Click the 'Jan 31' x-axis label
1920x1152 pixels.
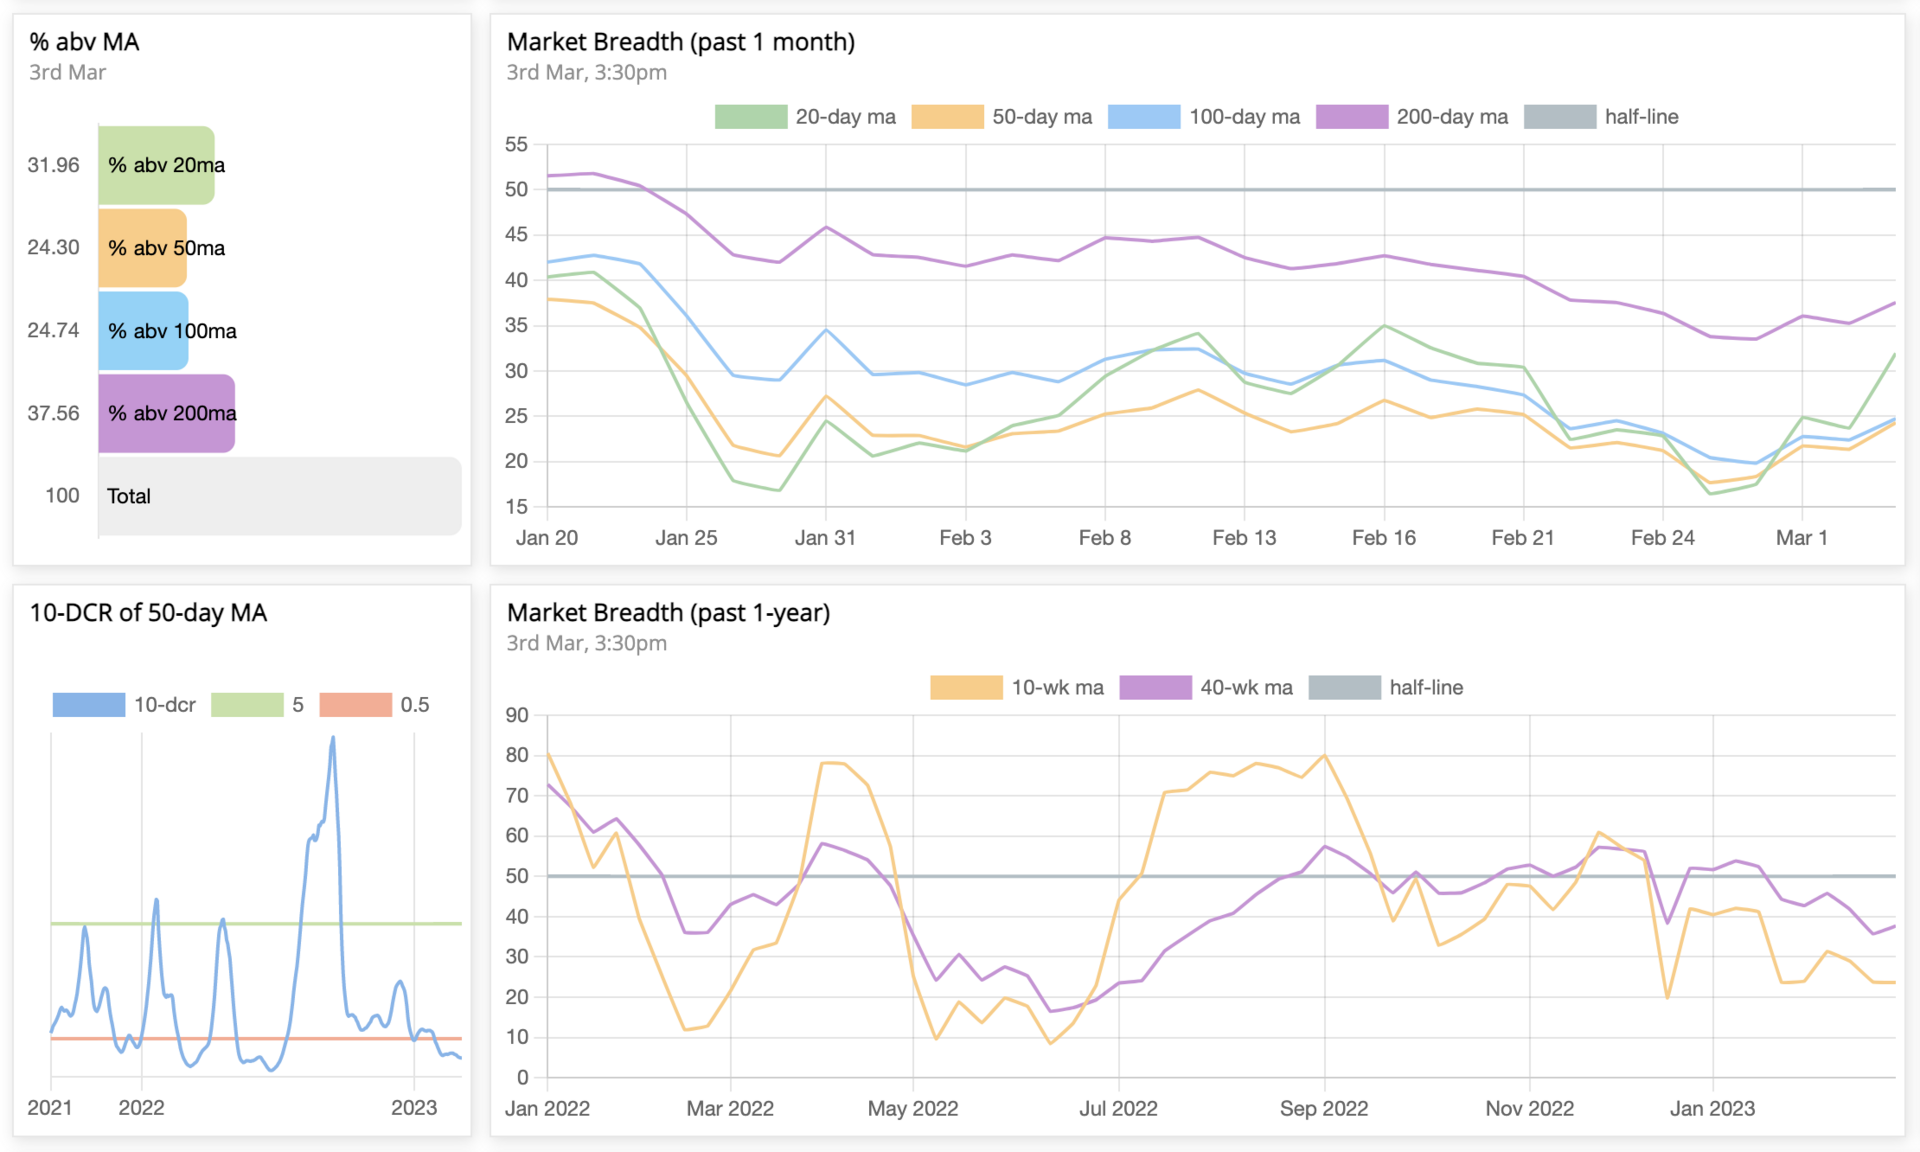[825, 538]
